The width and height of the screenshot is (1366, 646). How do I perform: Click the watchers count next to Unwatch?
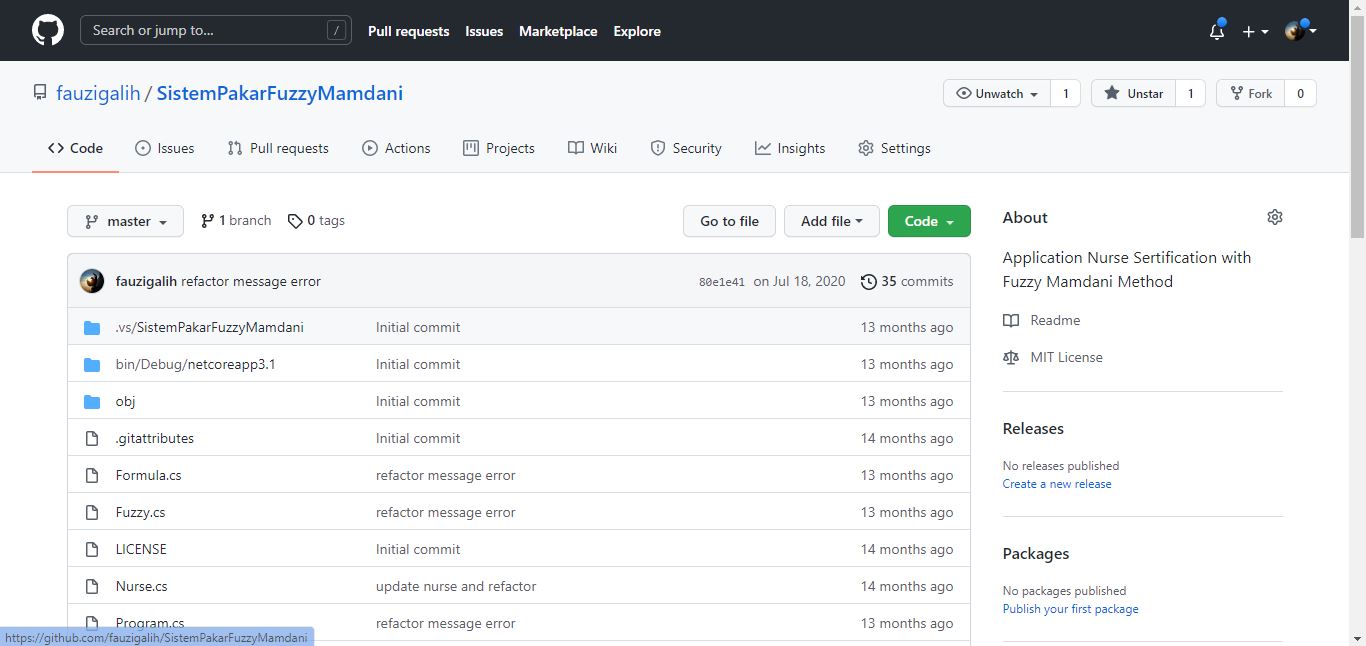click(1066, 93)
